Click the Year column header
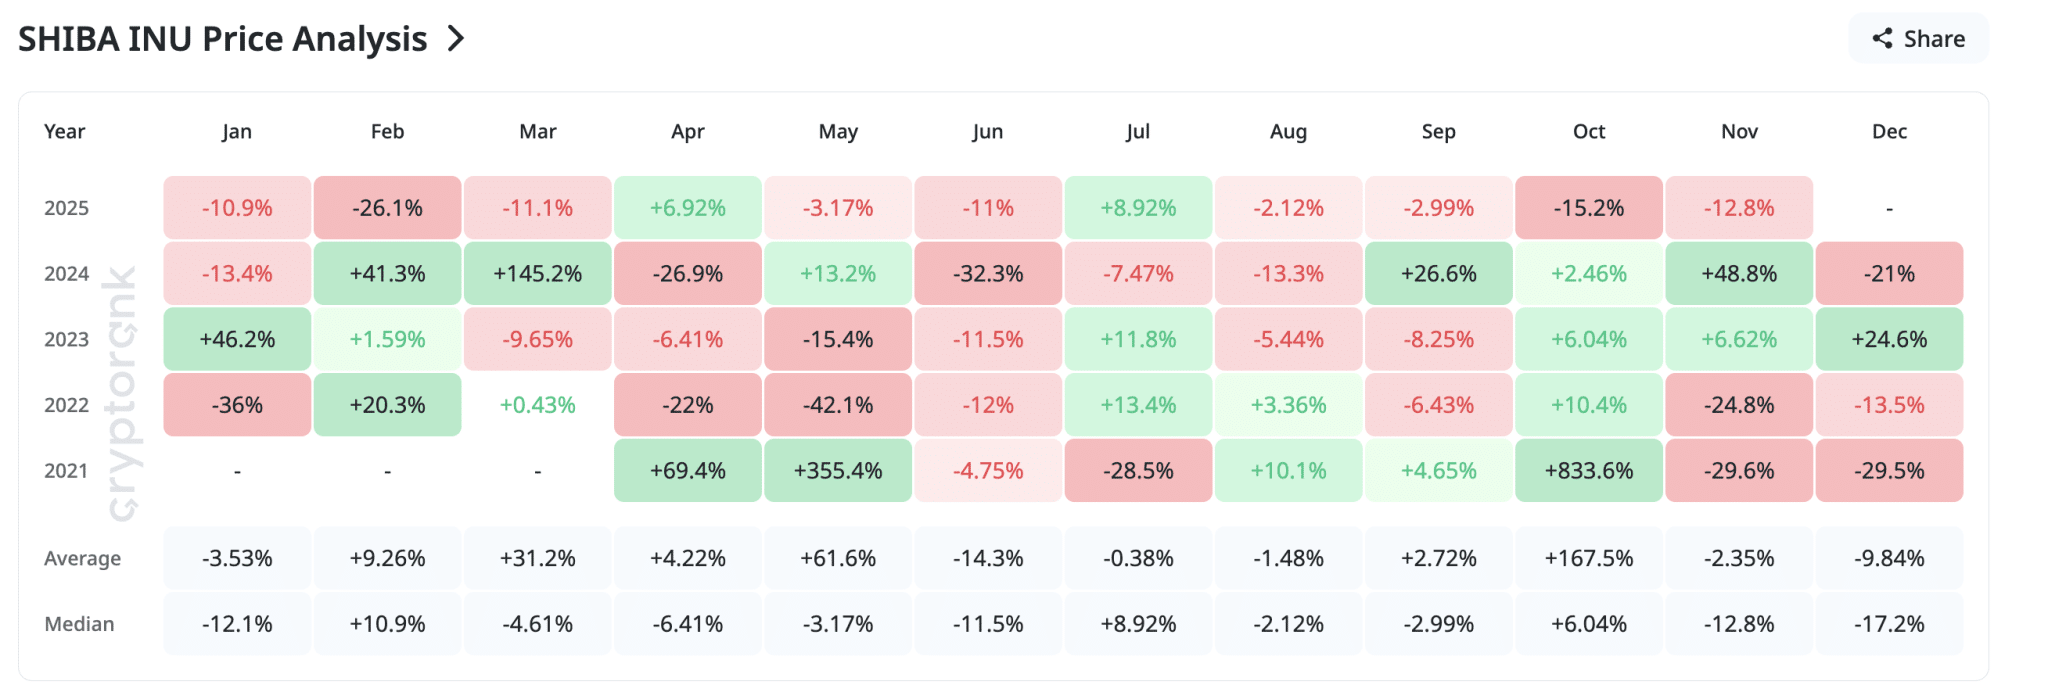This screenshot has width=2048, height=685. 65,132
